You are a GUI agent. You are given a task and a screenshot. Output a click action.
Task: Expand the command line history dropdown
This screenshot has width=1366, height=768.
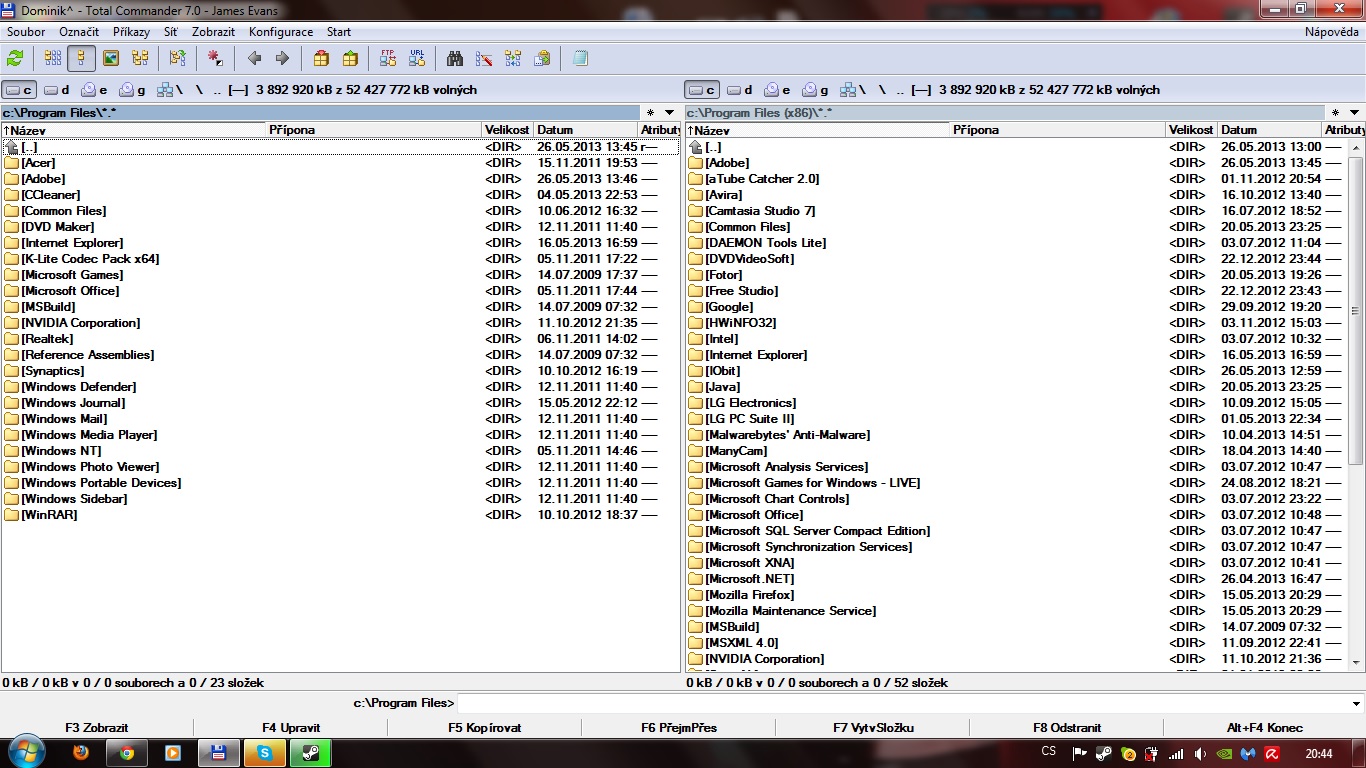pyautogui.click(x=1355, y=703)
